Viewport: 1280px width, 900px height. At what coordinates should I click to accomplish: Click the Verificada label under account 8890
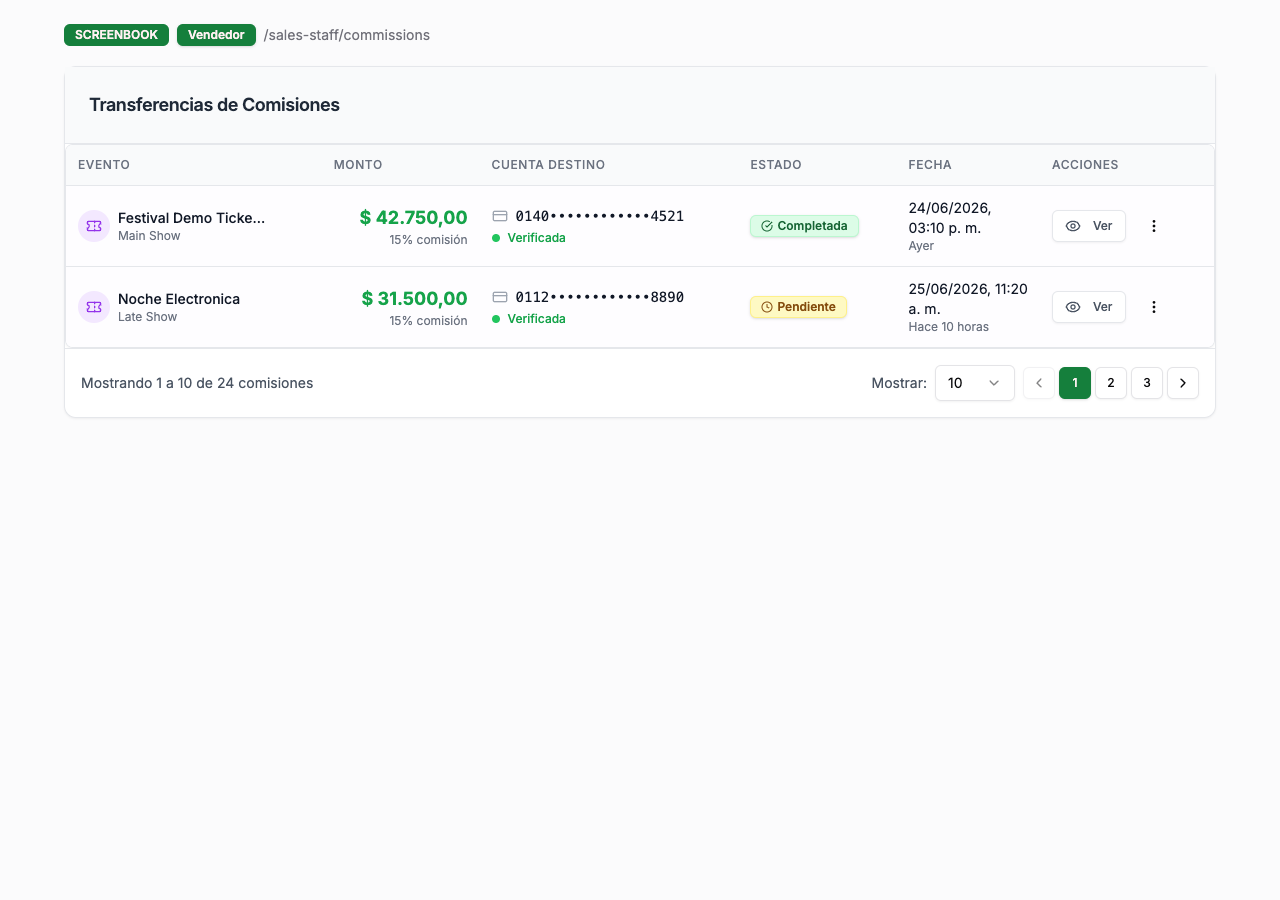click(536, 319)
